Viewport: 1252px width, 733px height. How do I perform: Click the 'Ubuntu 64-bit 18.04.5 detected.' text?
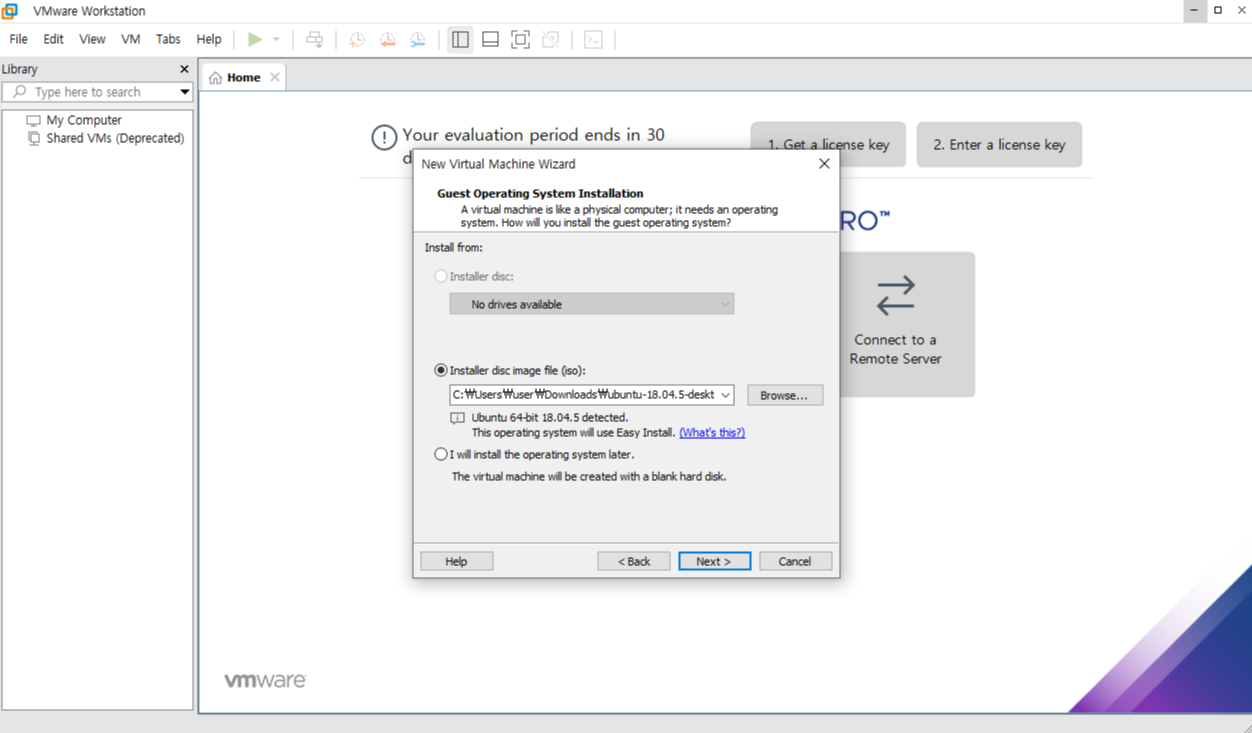coord(550,418)
